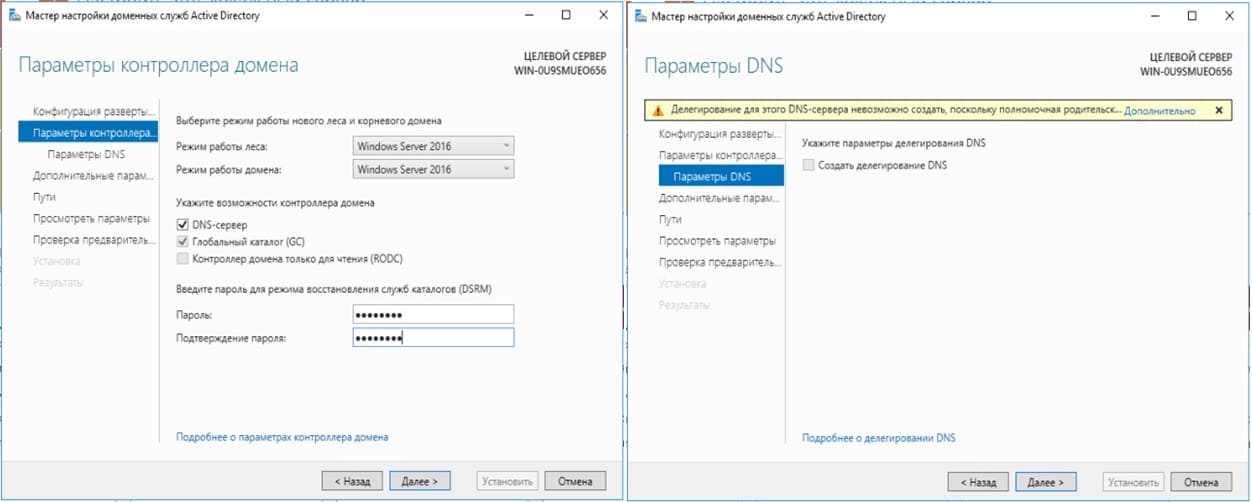Select Пути step in the right wizard navigation
The height and width of the screenshot is (502, 1252).
tap(670, 219)
